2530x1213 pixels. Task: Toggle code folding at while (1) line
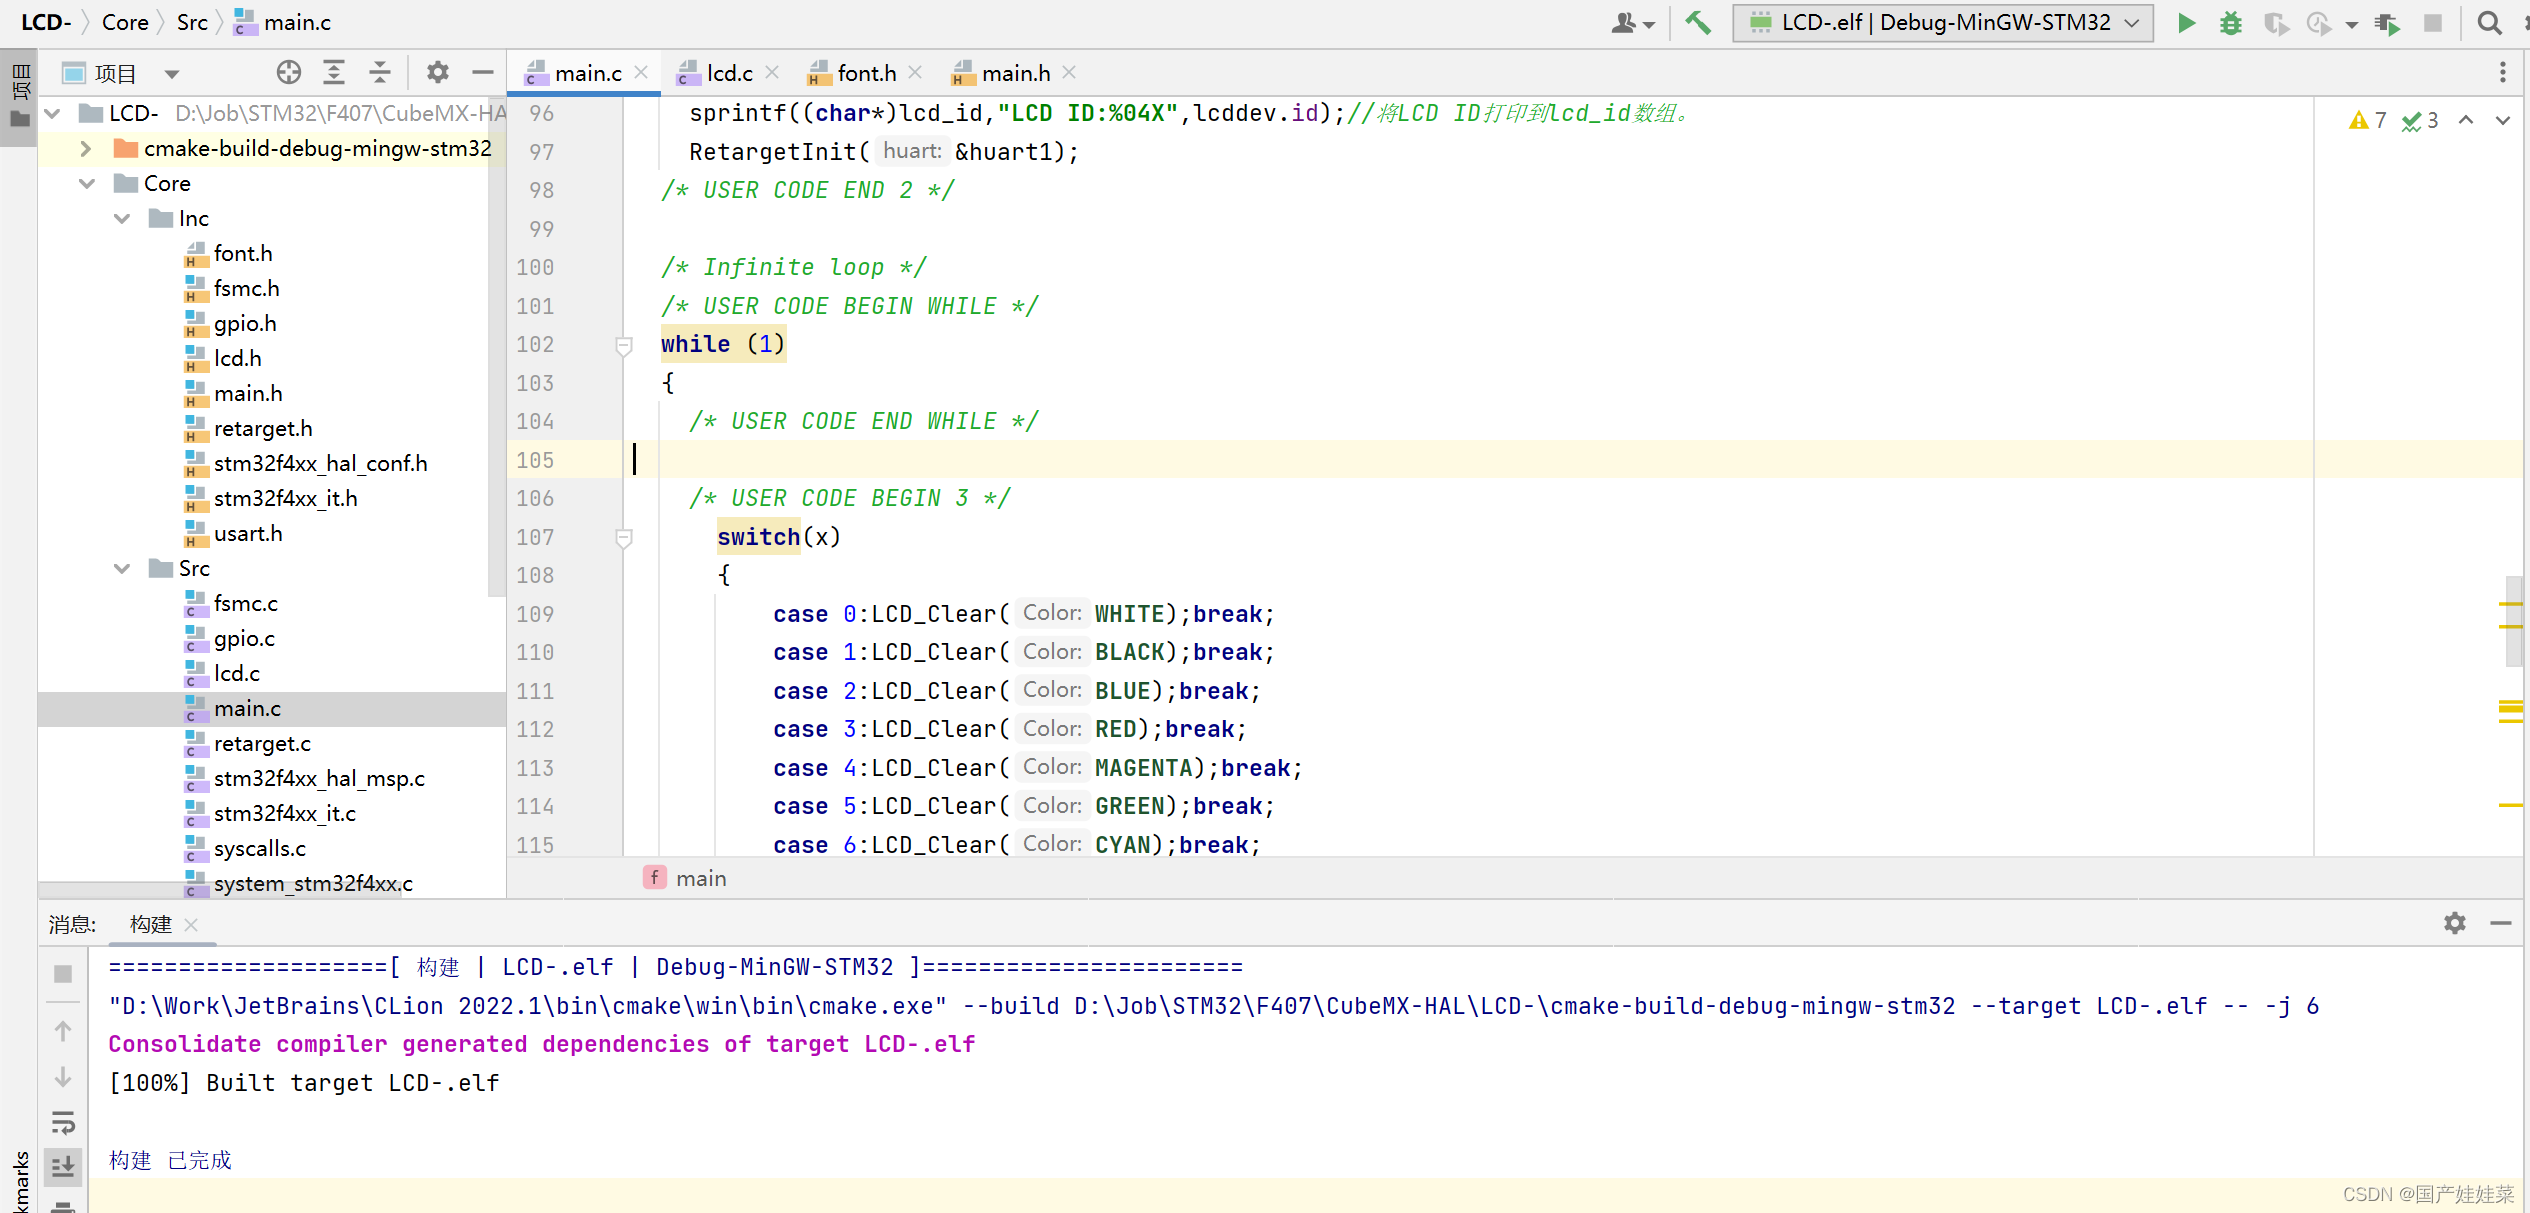click(x=623, y=345)
